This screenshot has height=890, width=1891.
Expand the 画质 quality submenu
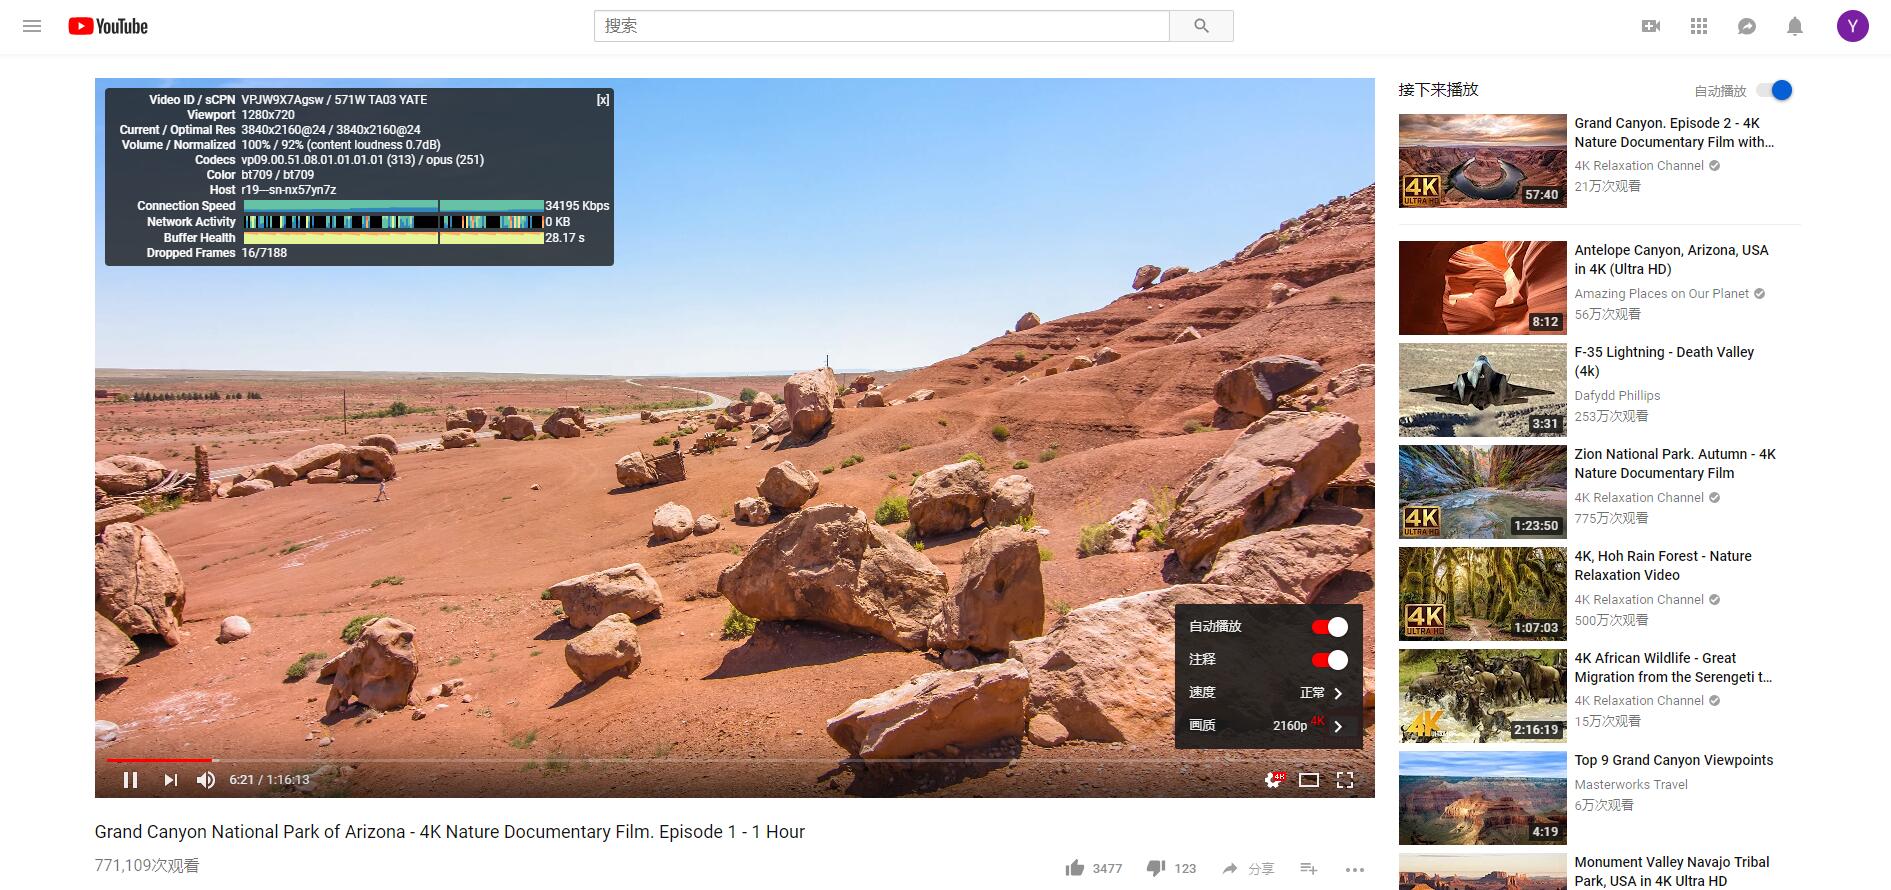1268,726
